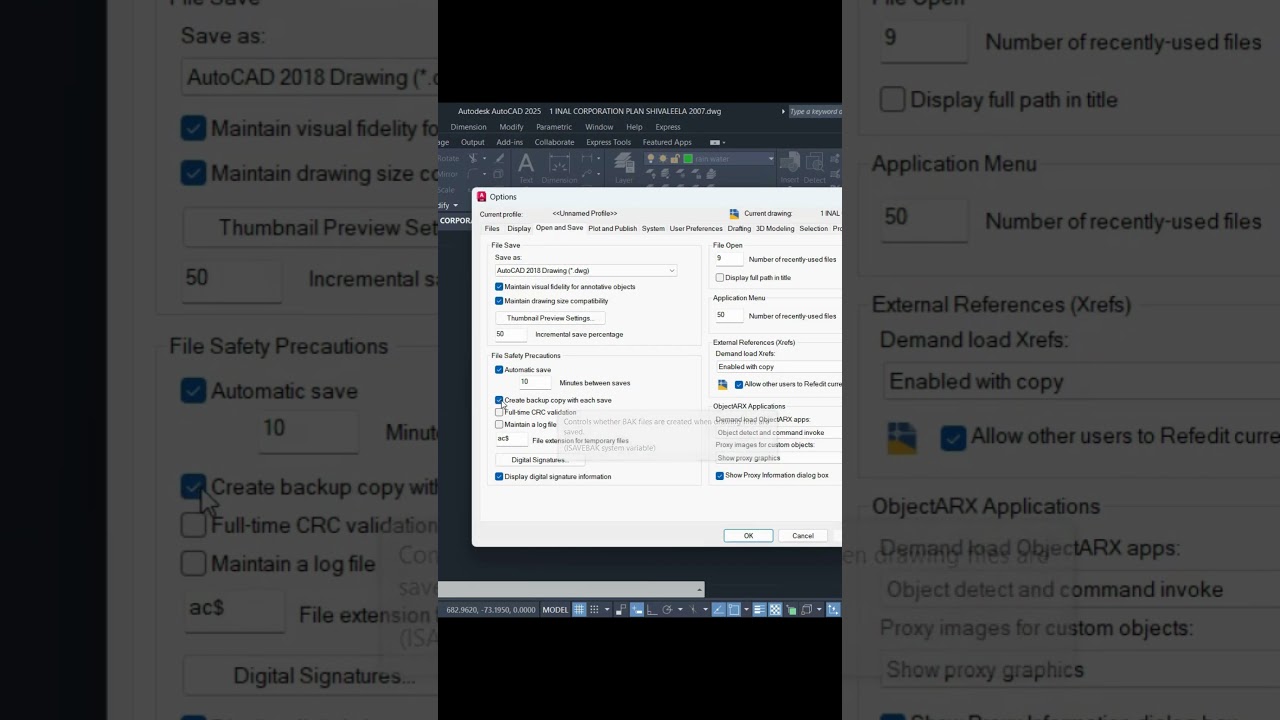Click green layer color swatch in ribbon

pos(687,159)
